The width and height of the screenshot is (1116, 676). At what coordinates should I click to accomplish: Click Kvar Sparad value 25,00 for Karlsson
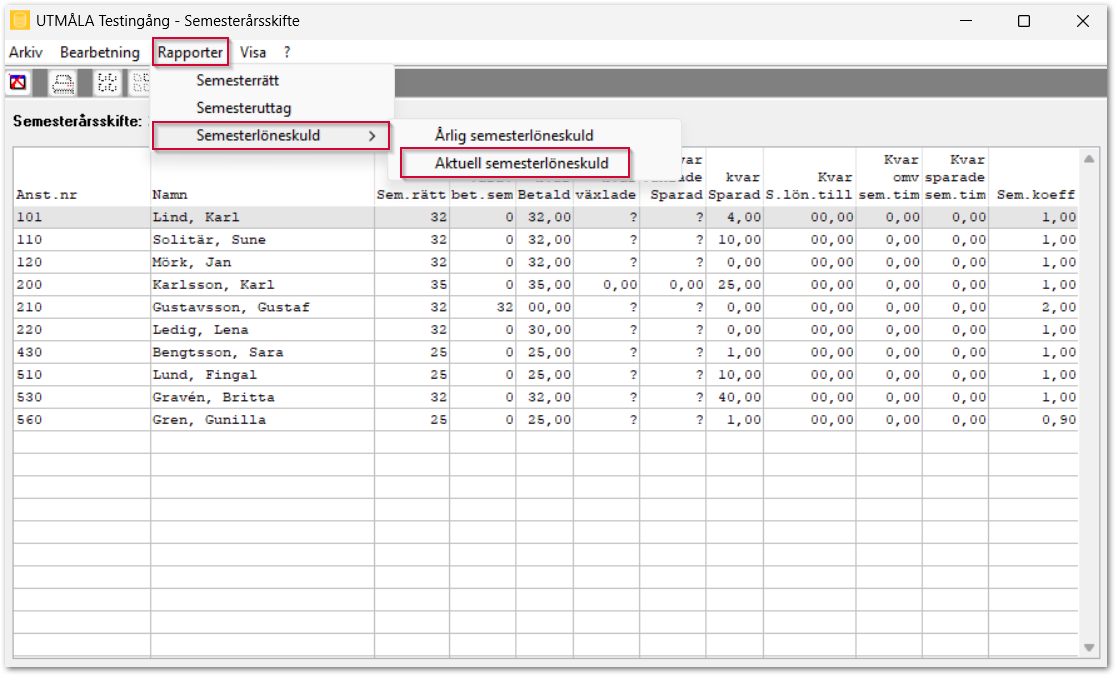coord(739,285)
